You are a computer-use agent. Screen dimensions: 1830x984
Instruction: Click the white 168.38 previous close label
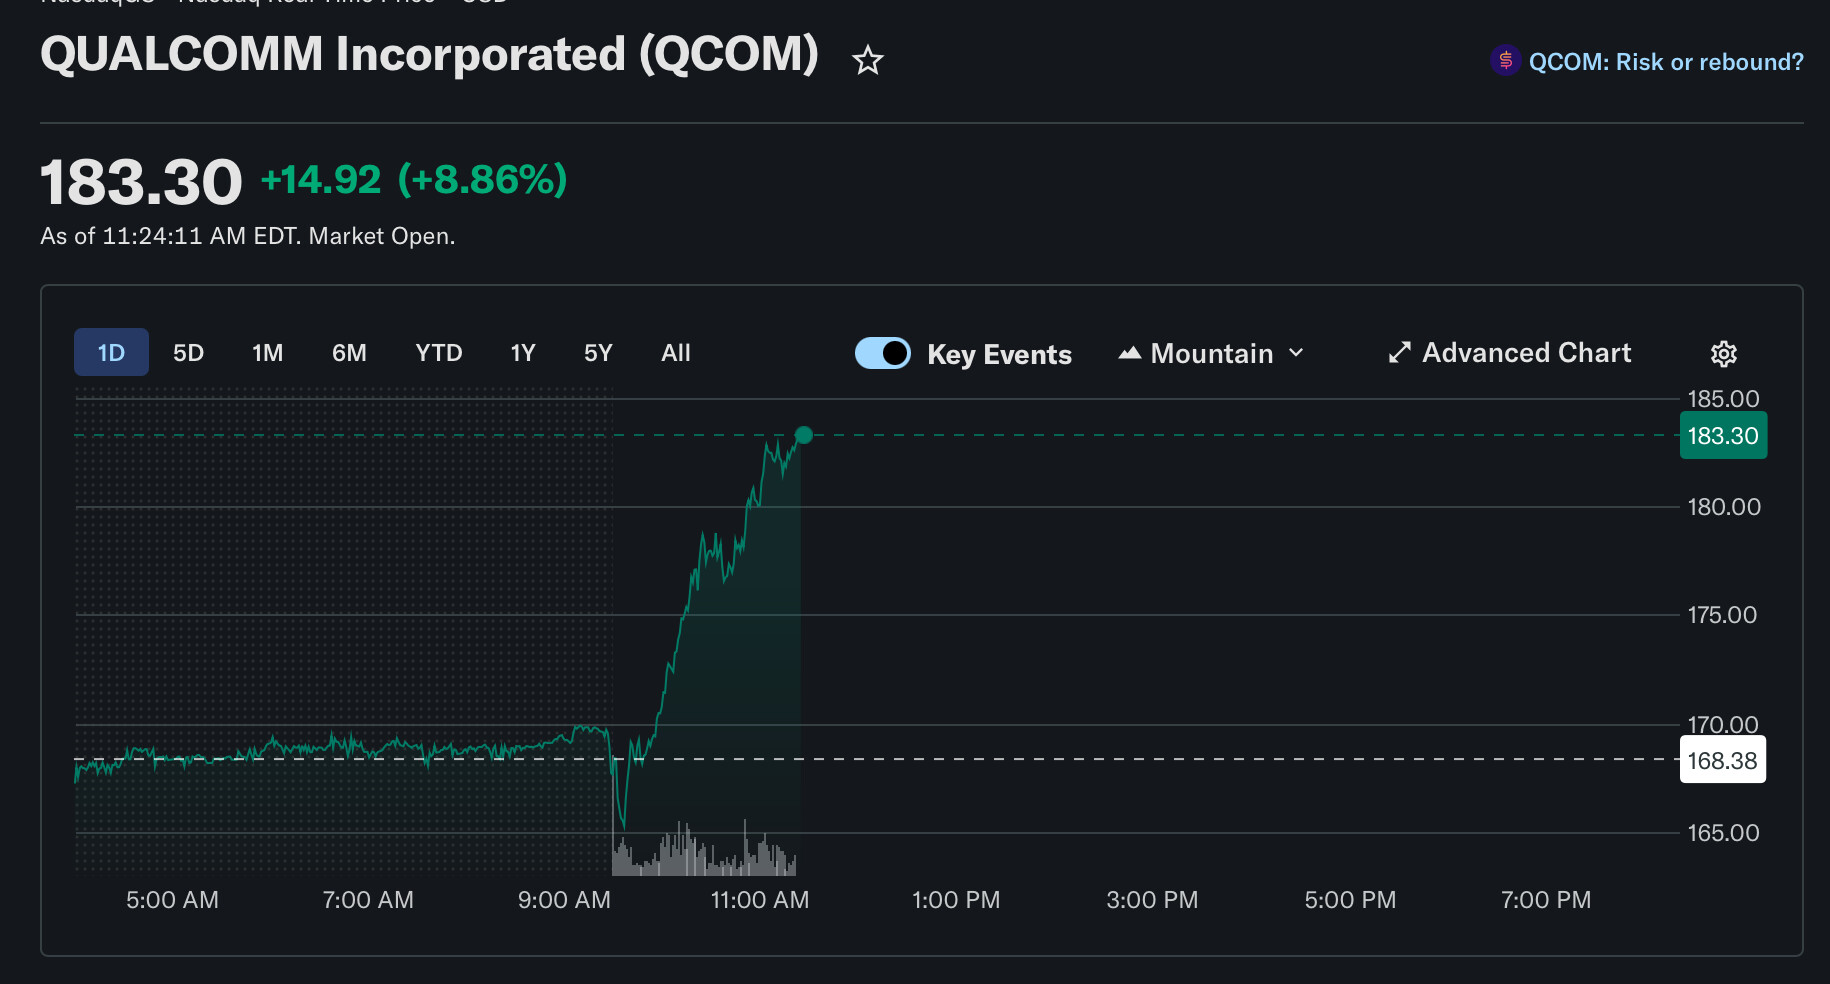[1723, 760]
